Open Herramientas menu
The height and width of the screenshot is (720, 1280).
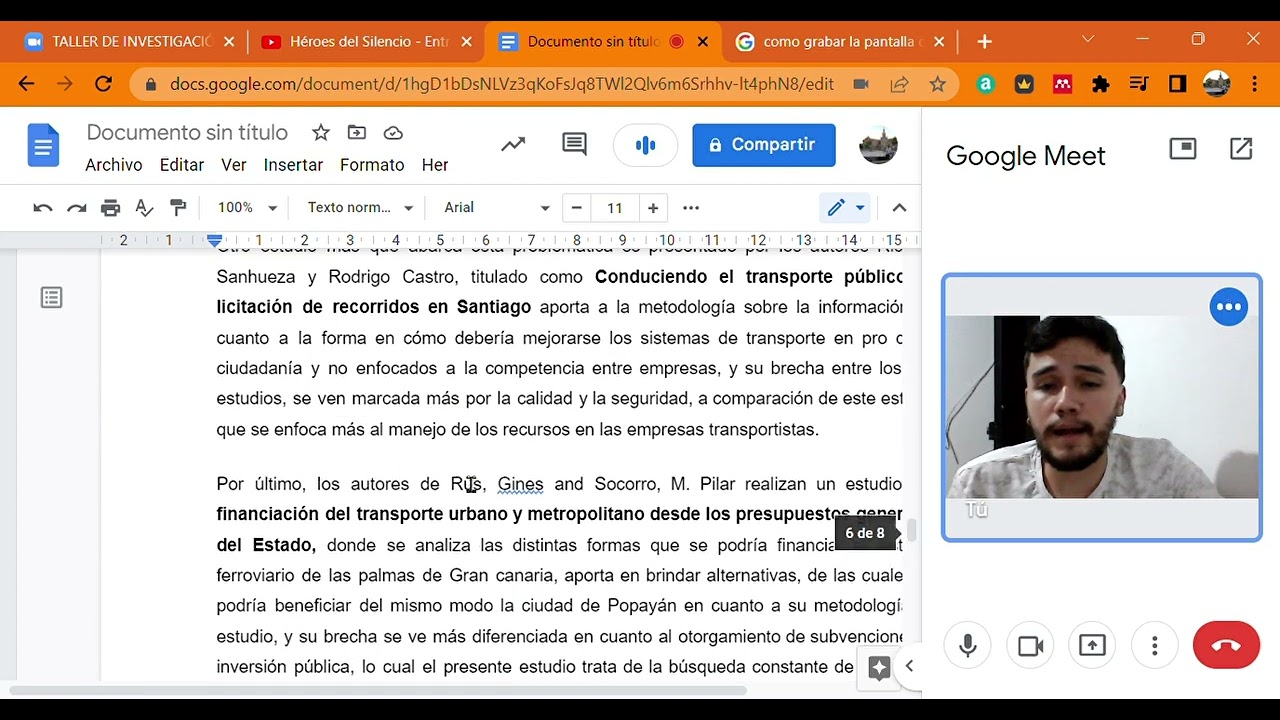pyautogui.click(x=435, y=165)
